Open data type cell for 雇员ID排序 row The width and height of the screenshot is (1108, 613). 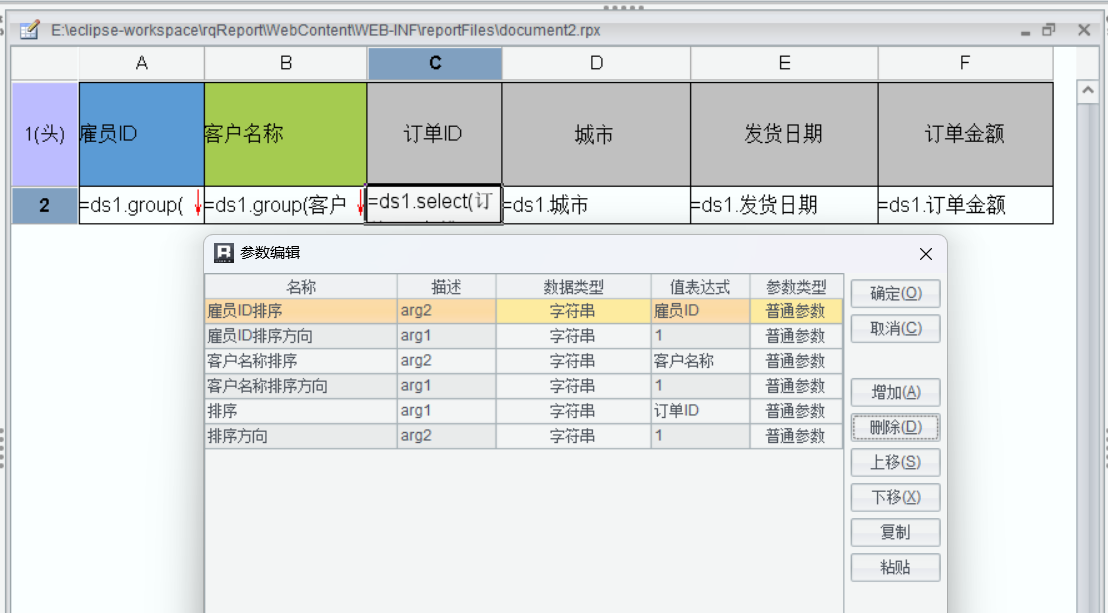pyautogui.click(x=573, y=311)
